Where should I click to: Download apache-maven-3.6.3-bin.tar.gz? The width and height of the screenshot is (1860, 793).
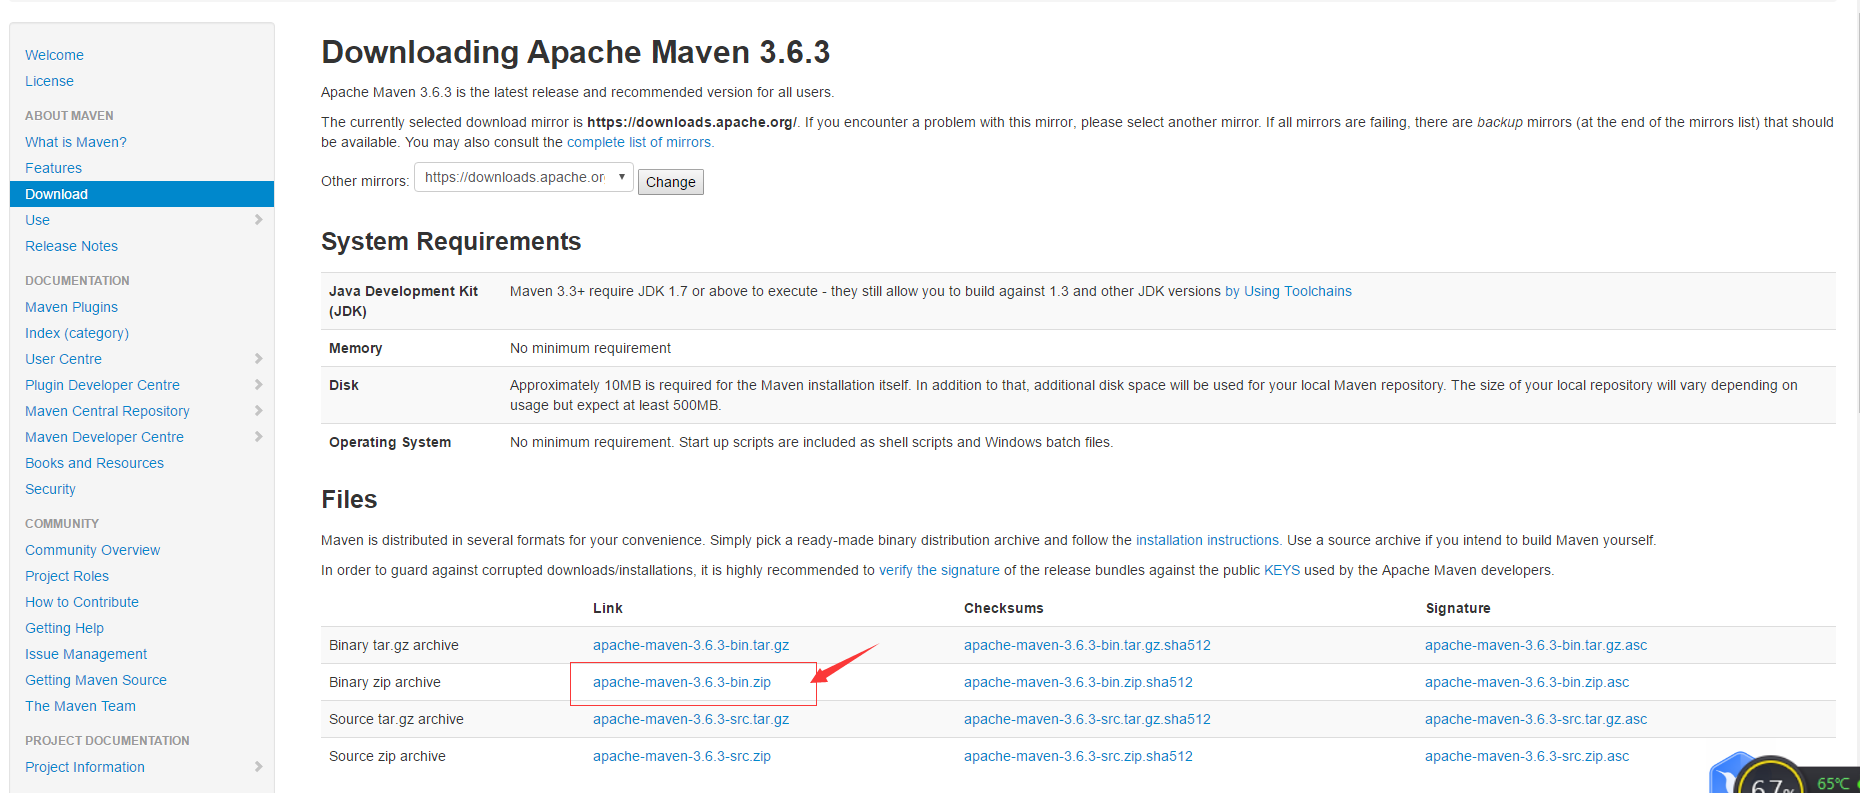tap(691, 645)
